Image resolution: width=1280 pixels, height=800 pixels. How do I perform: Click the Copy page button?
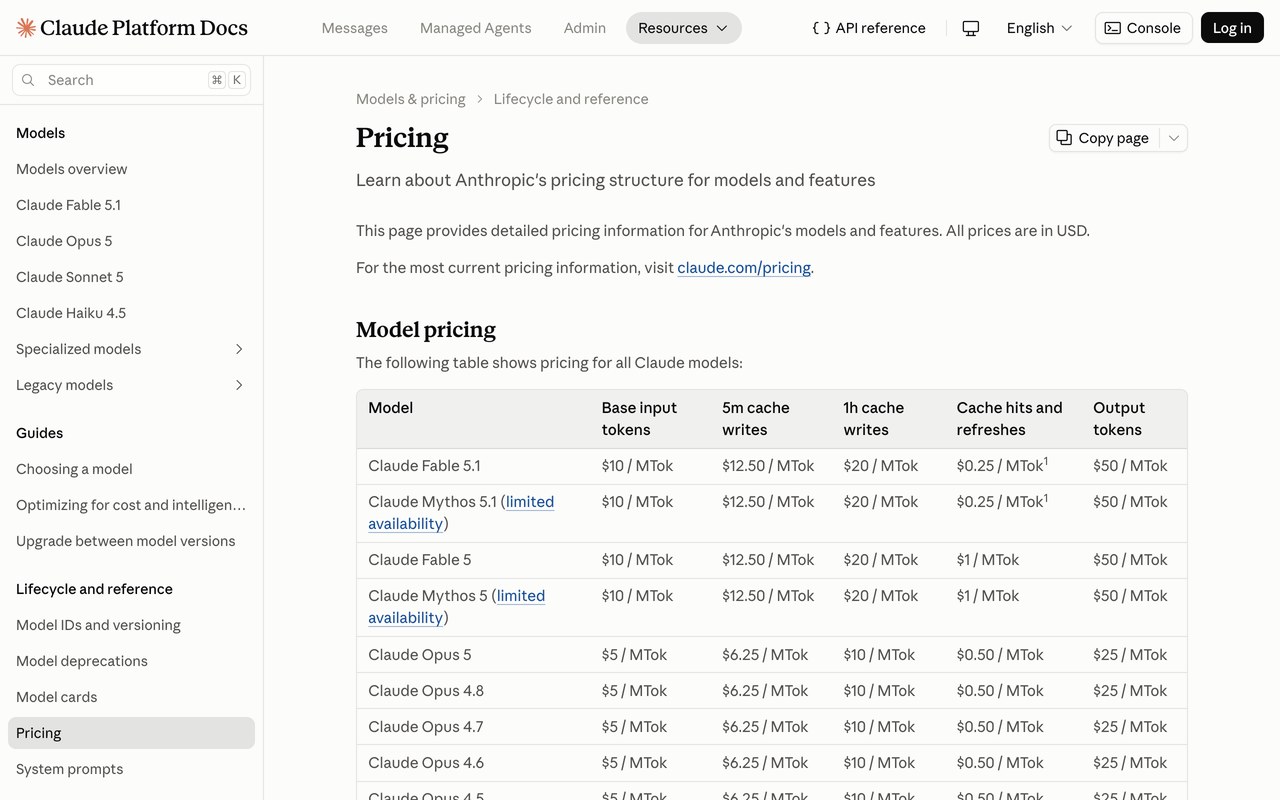[x=1105, y=138]
